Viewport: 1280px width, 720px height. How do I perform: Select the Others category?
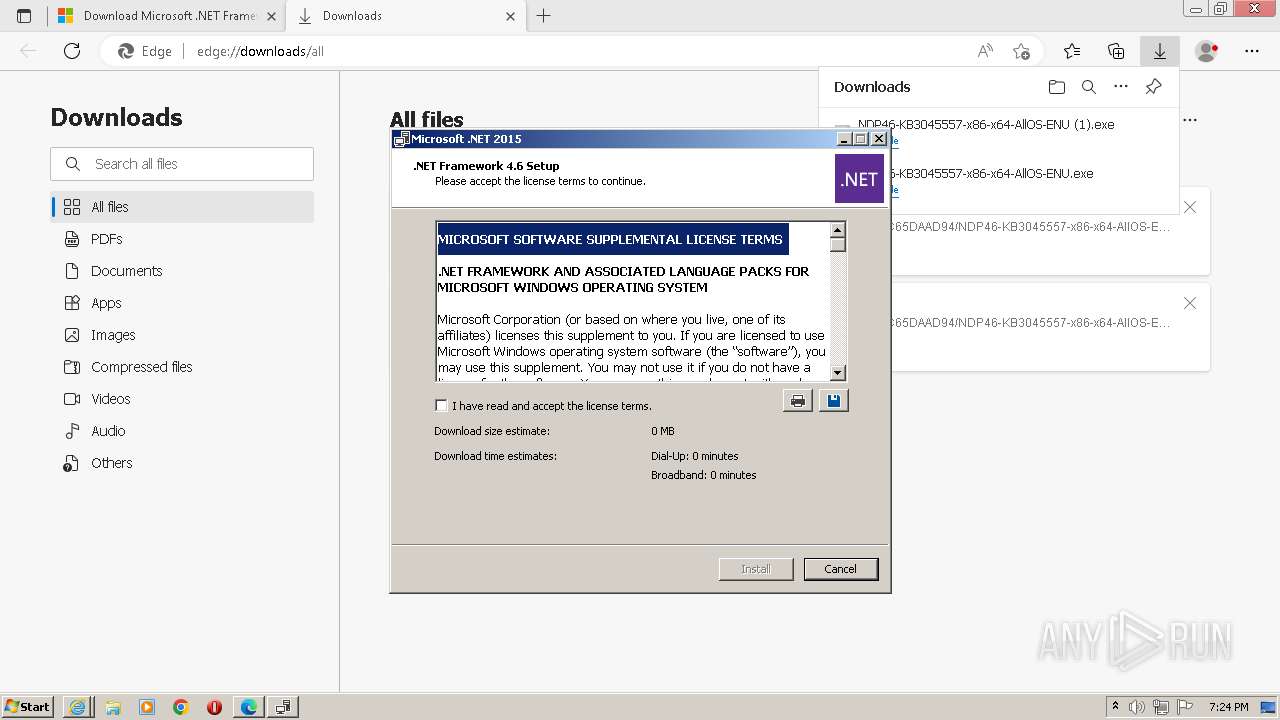tap(182, 463)
